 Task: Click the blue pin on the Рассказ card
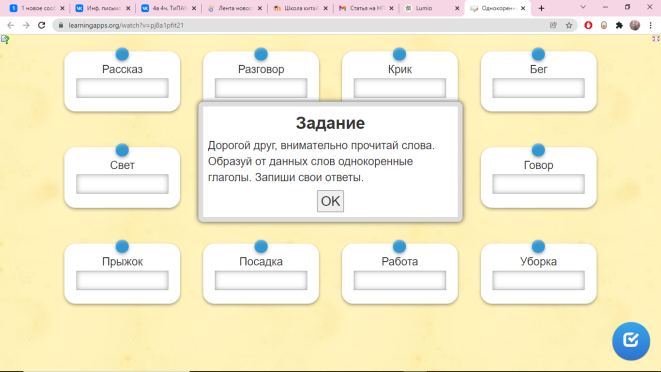tap(122, 54)
